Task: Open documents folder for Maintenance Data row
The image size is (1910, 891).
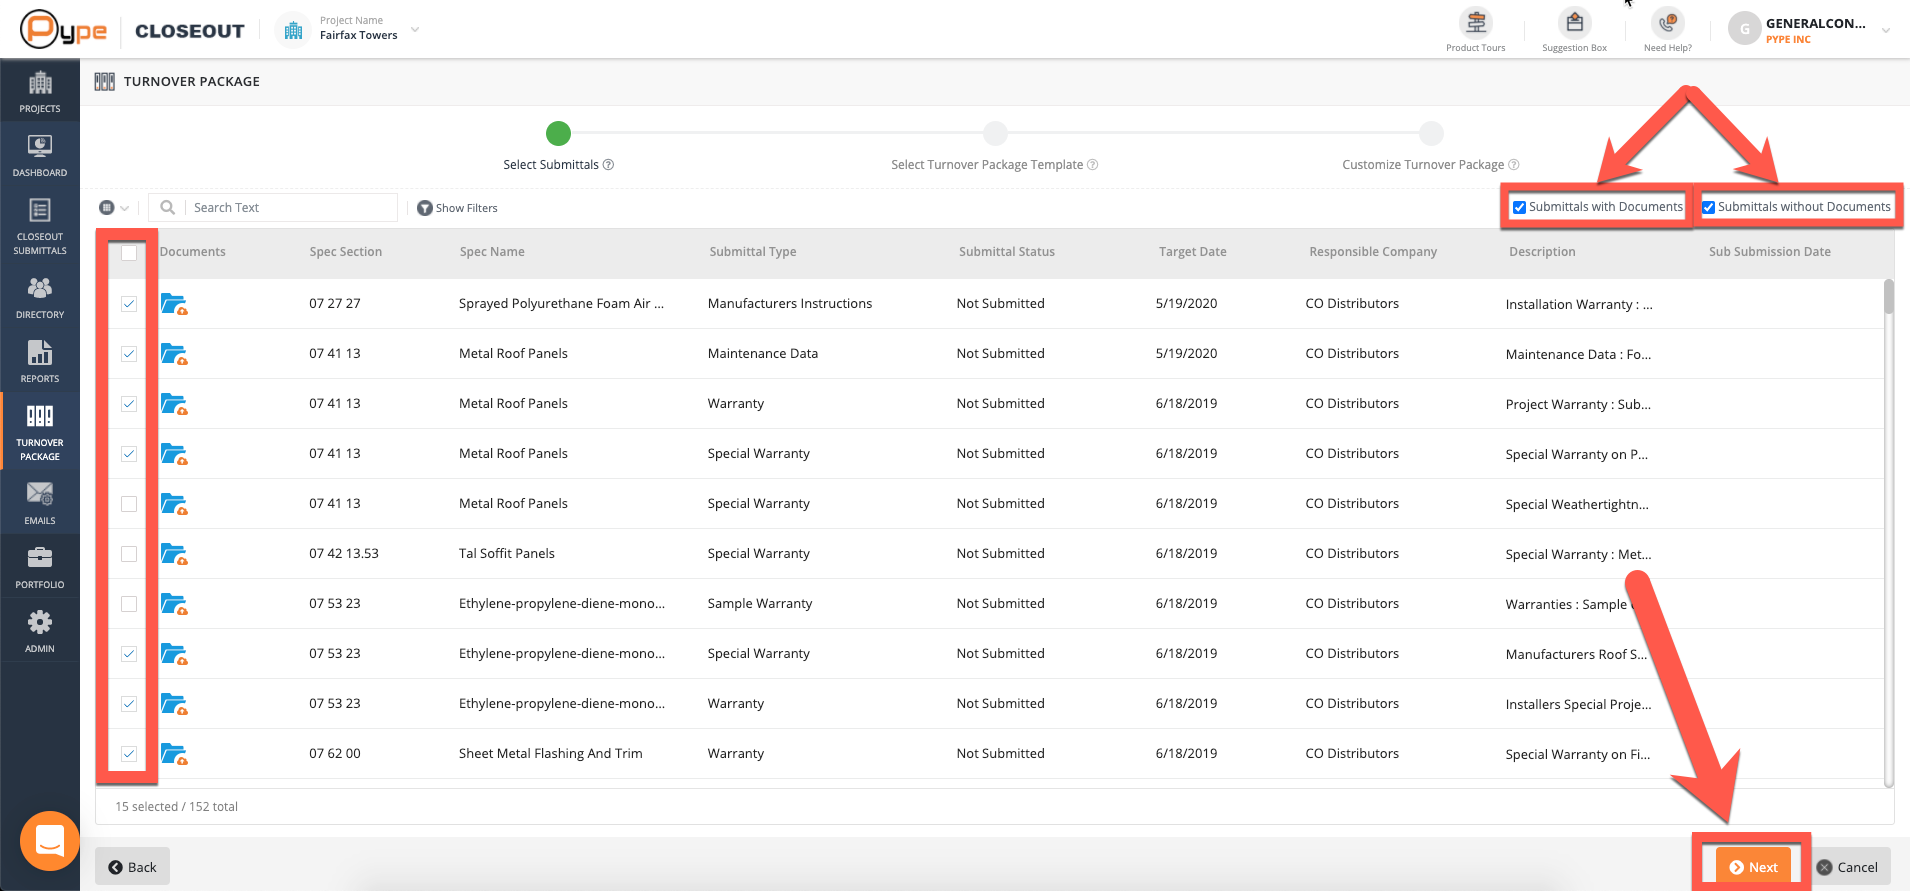Action: (x=174, y=354)
